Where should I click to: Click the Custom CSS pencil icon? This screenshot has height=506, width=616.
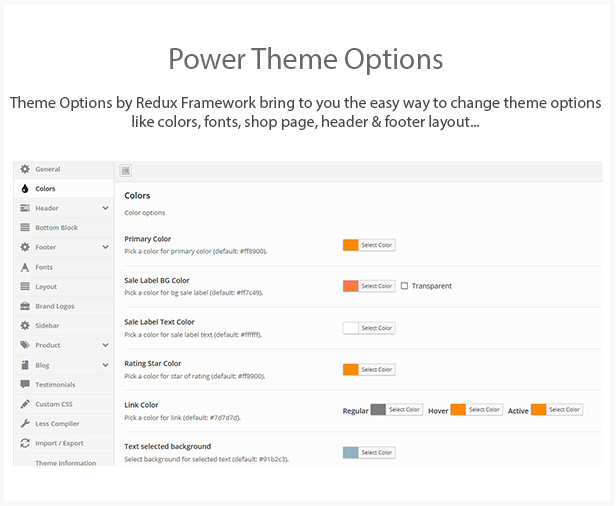click(25, 404)
